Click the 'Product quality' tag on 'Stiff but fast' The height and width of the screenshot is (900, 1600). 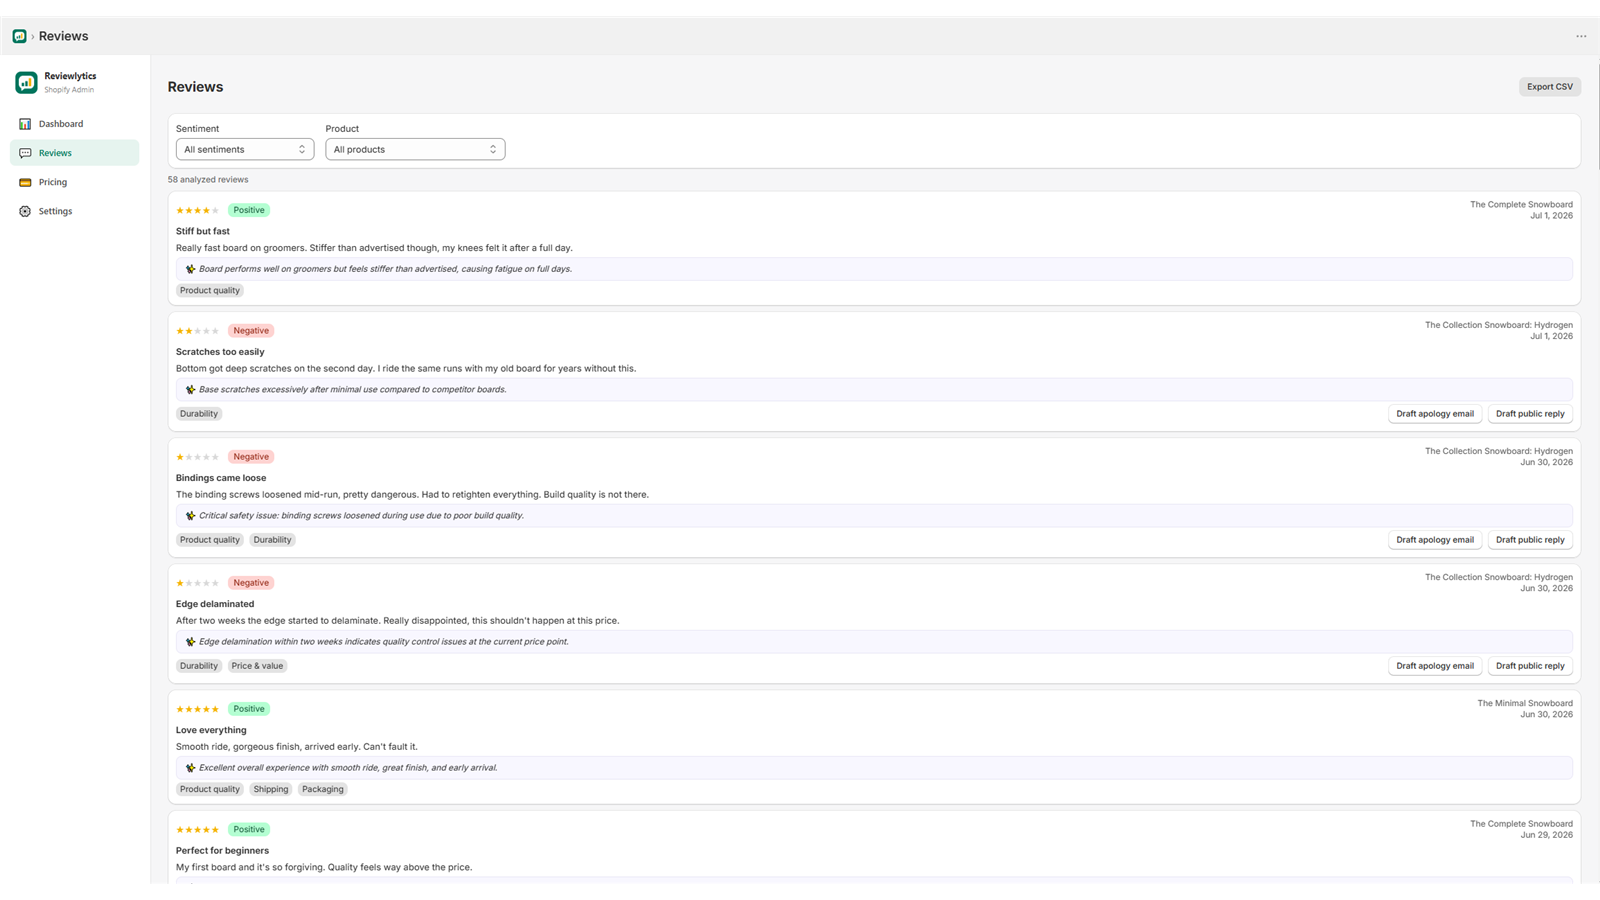coord(210,291)
